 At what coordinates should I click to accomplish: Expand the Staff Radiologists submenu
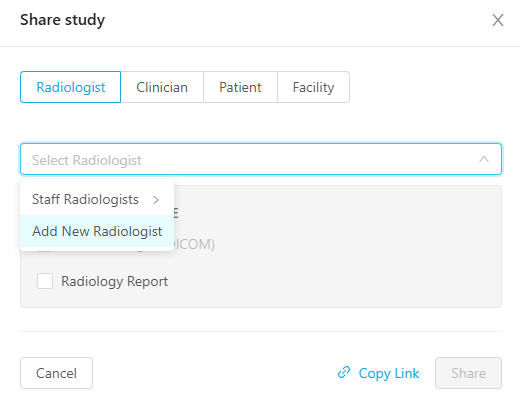[x=97, y=199]
